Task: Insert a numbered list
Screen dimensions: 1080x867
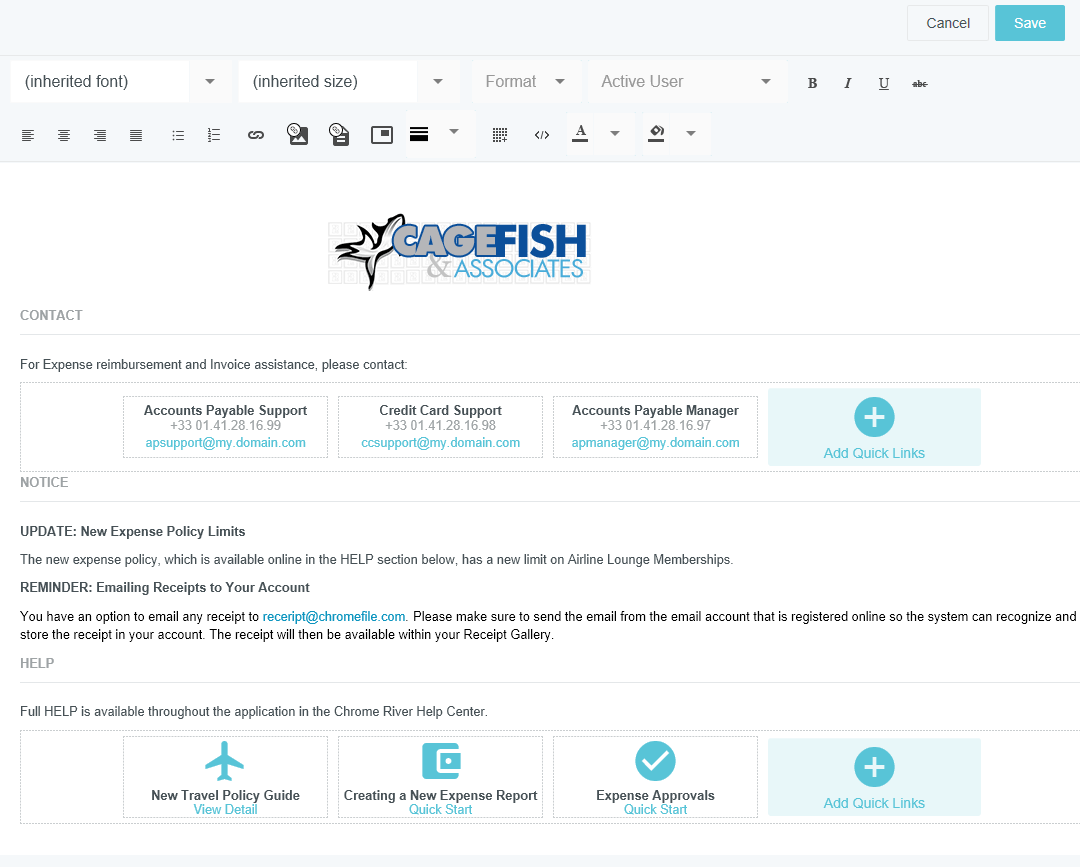Action: (214, 135)
